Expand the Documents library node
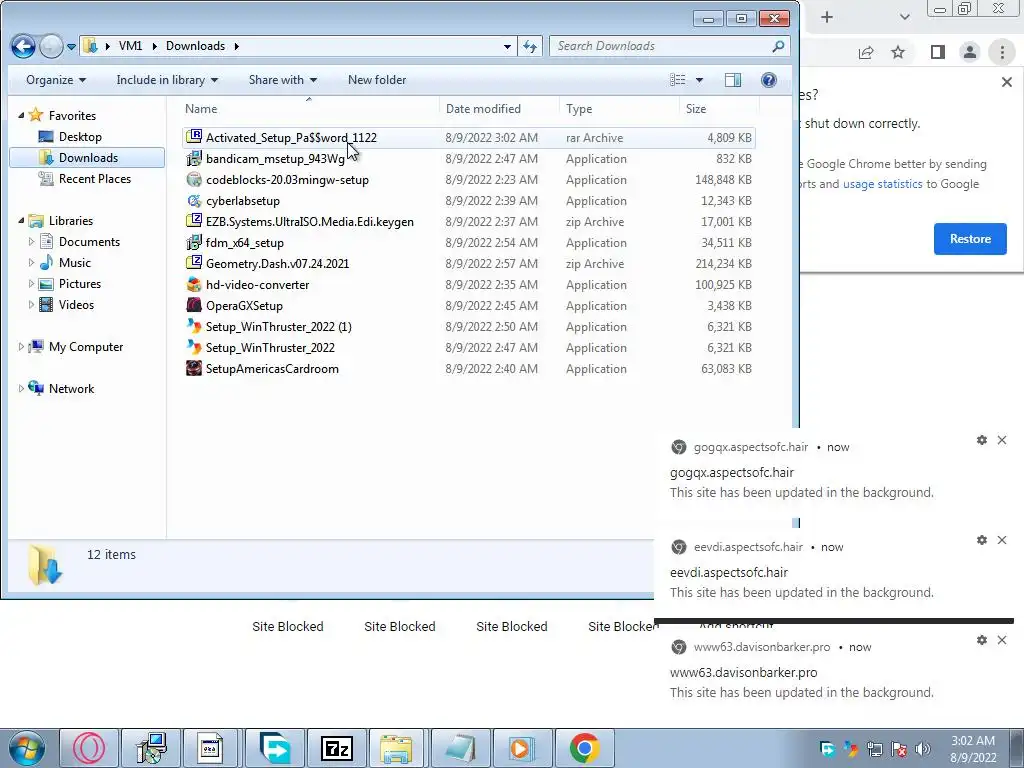The height and width of the screenshot is (768, 1024). coord(31,242)
